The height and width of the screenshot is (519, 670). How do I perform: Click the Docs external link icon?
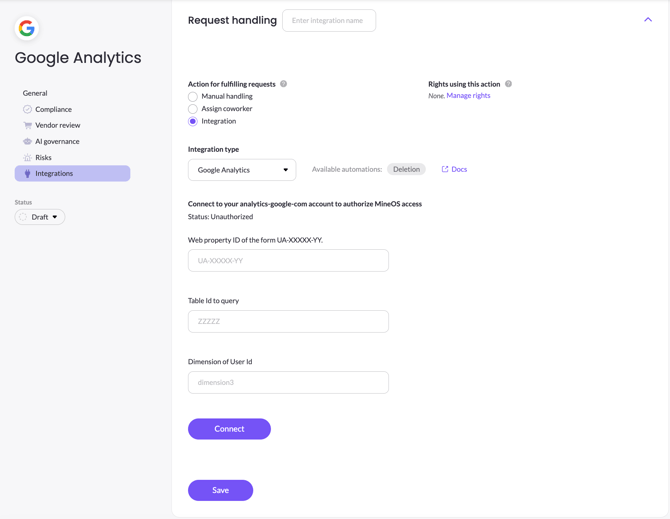[445, 169]
